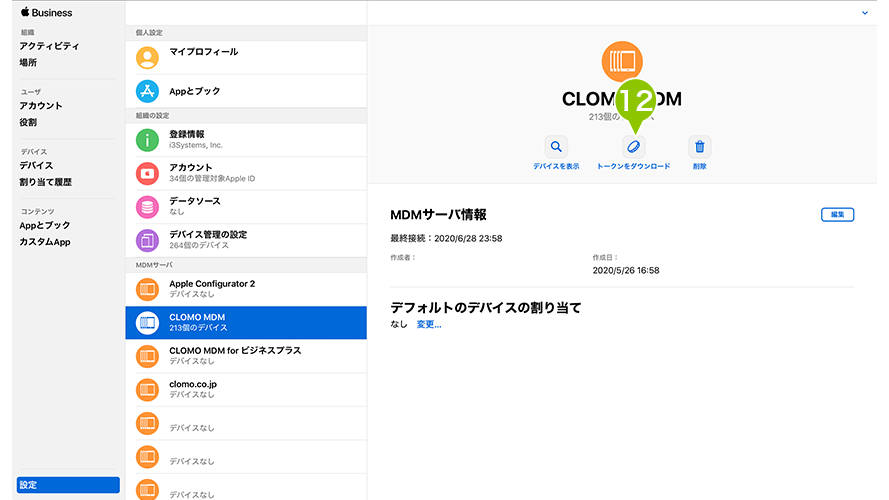This screenshot has width=889, height=500.
Task: Open Appとブック in the left sidebar
Action: click(45, 225)
